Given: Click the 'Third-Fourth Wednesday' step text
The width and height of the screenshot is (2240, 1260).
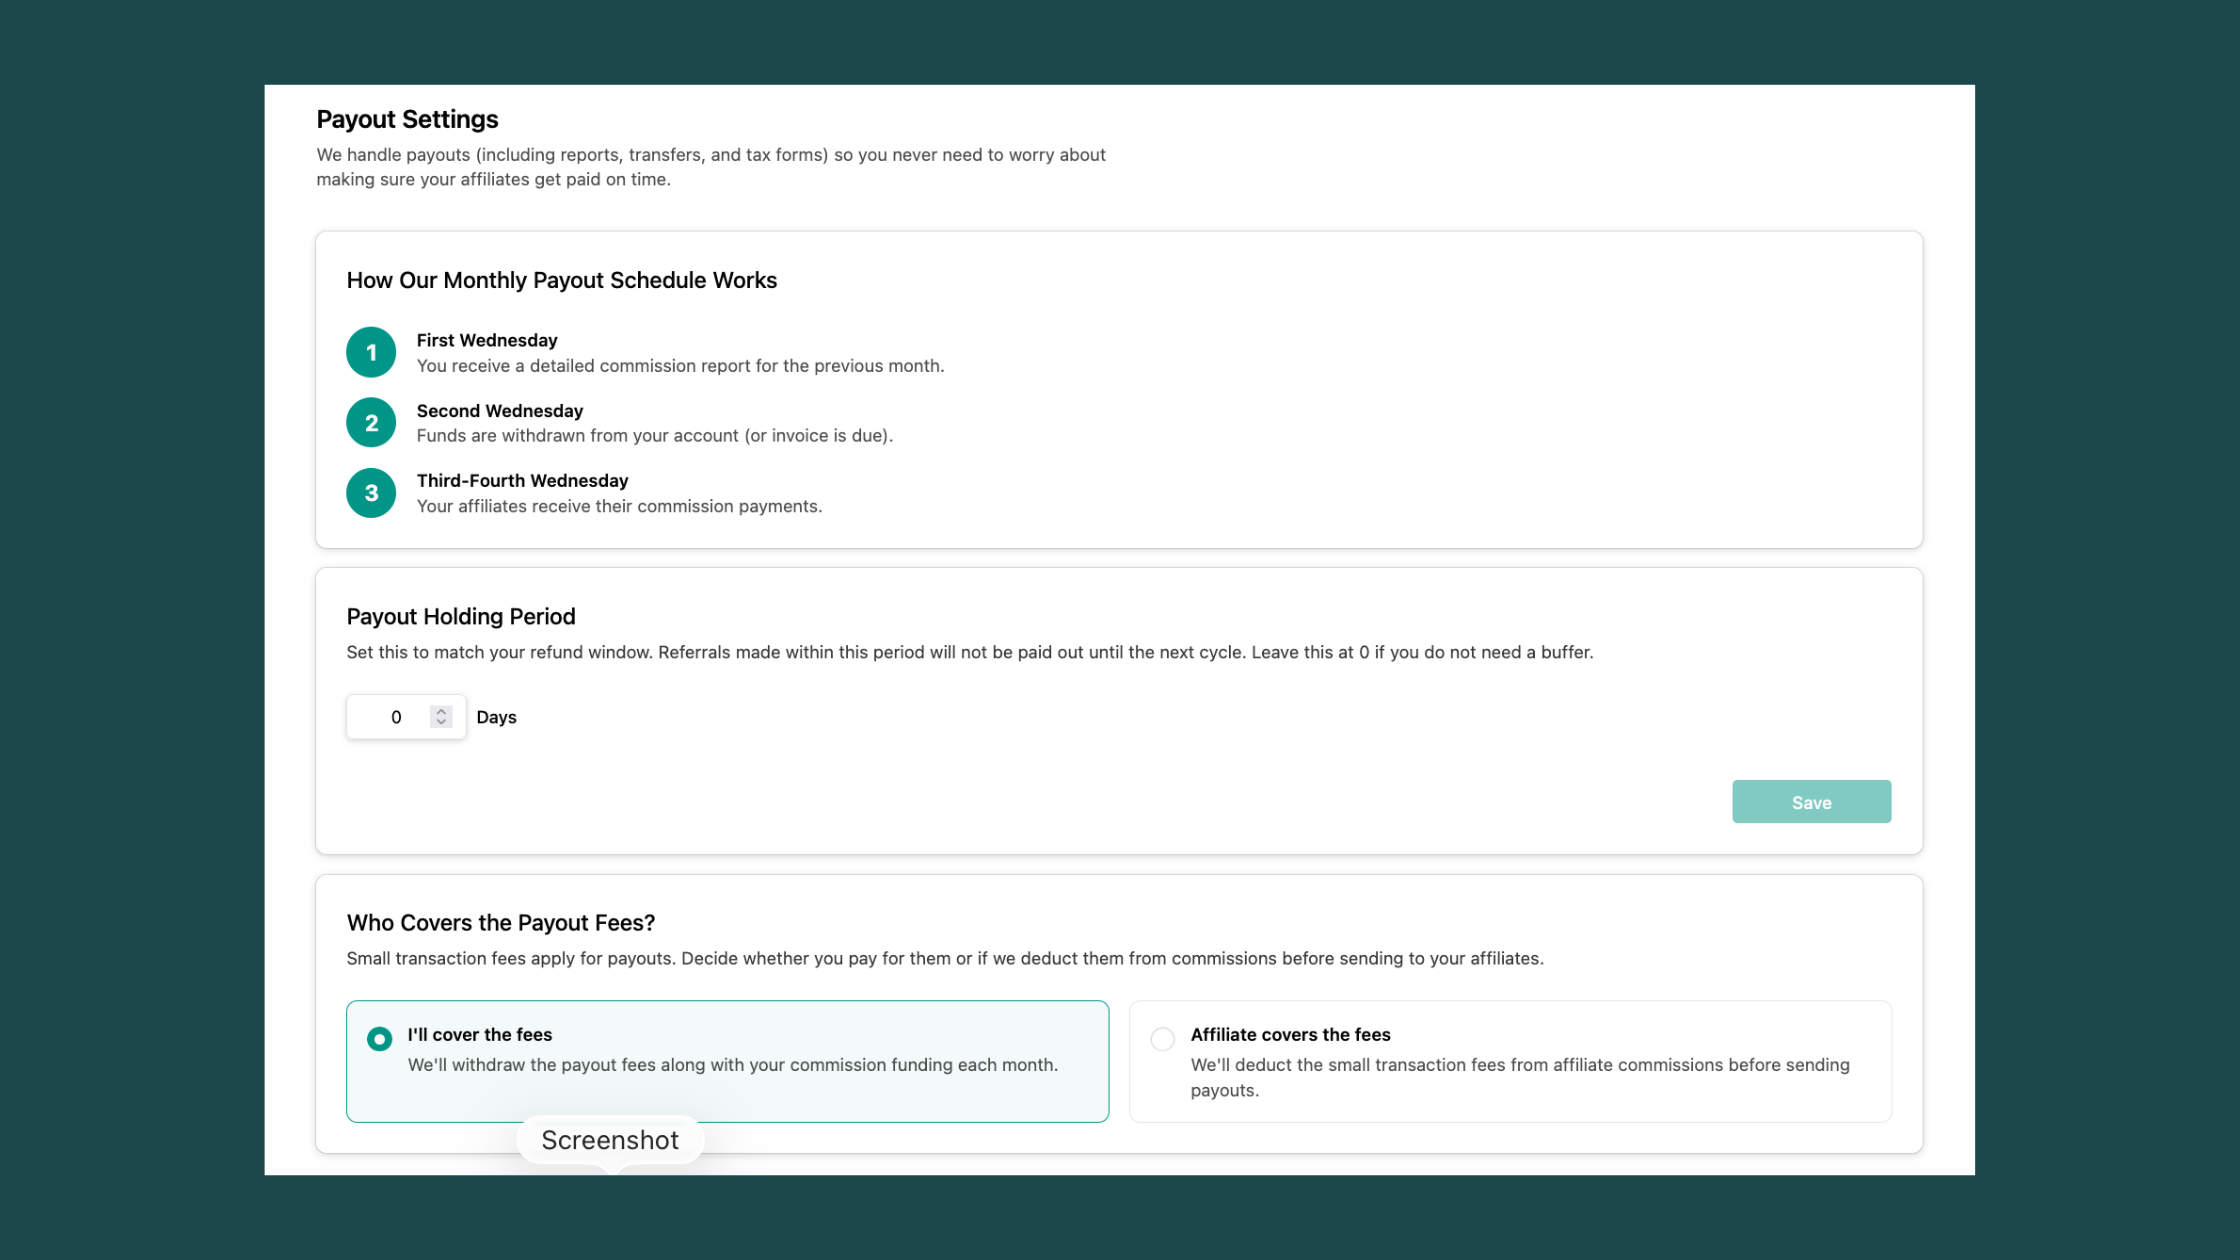Looking at the screenshot, I should (522, 480).
